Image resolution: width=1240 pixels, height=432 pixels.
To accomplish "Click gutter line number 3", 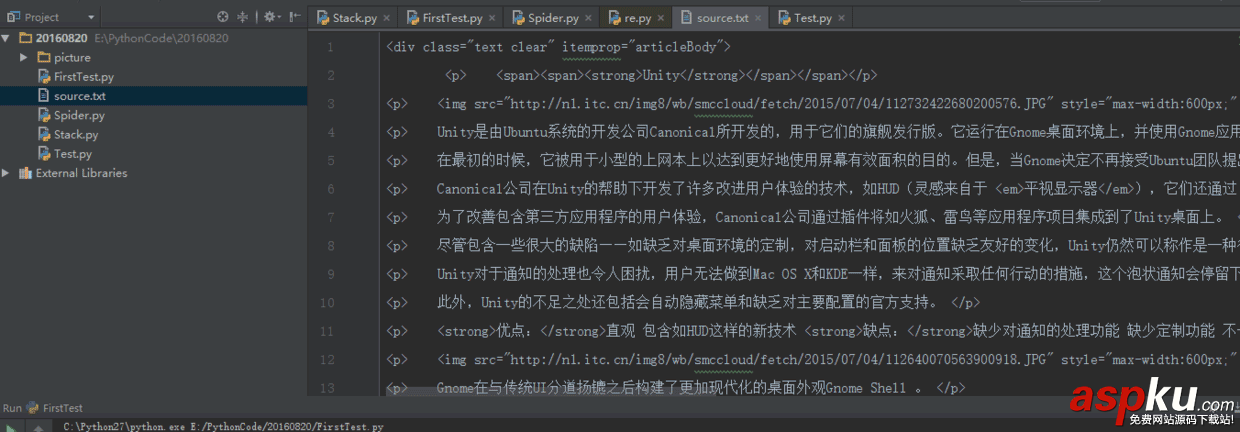I will click(x=331, y=104).
